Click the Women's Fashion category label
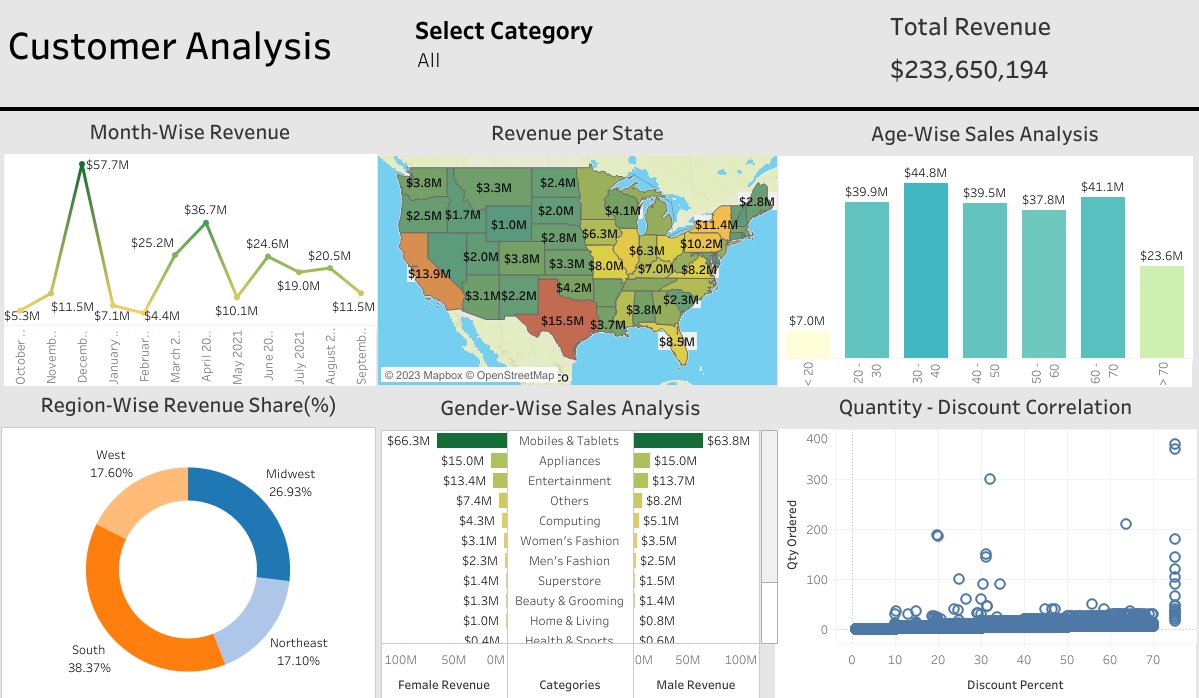 point(570,541)
